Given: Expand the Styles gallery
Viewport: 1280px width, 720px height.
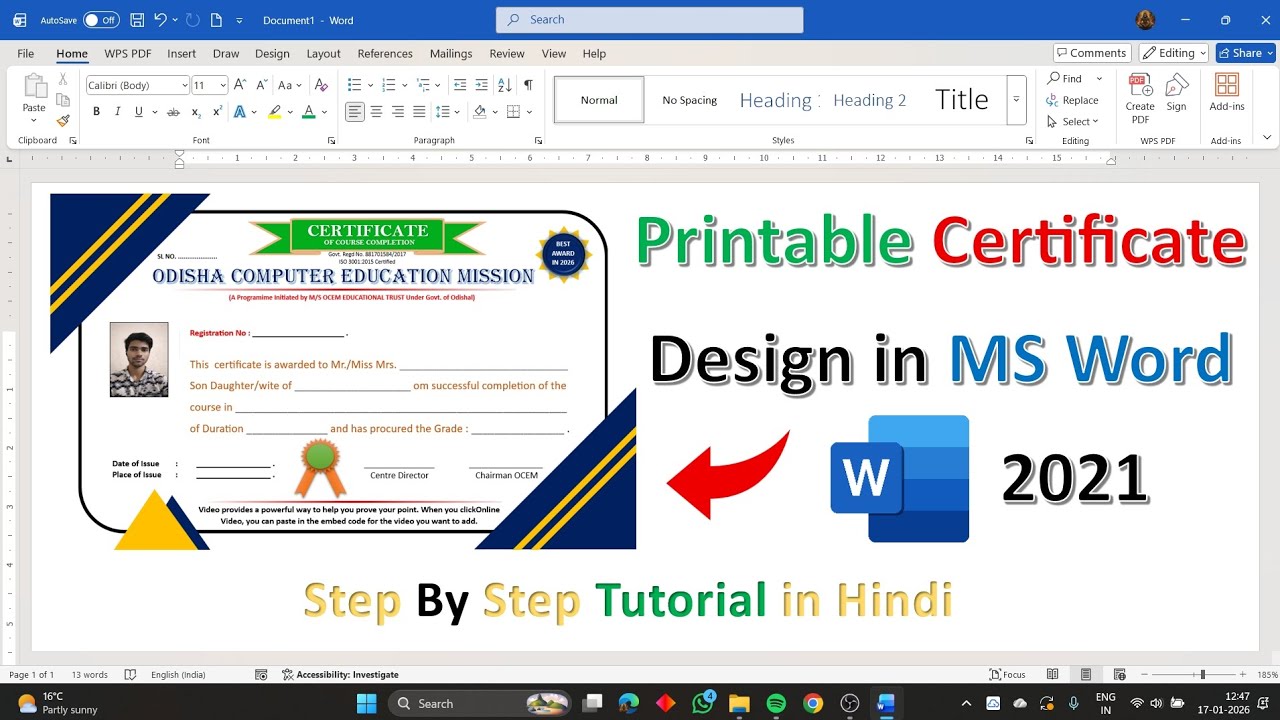Looking at the screenshot, I should [1016, 99].
